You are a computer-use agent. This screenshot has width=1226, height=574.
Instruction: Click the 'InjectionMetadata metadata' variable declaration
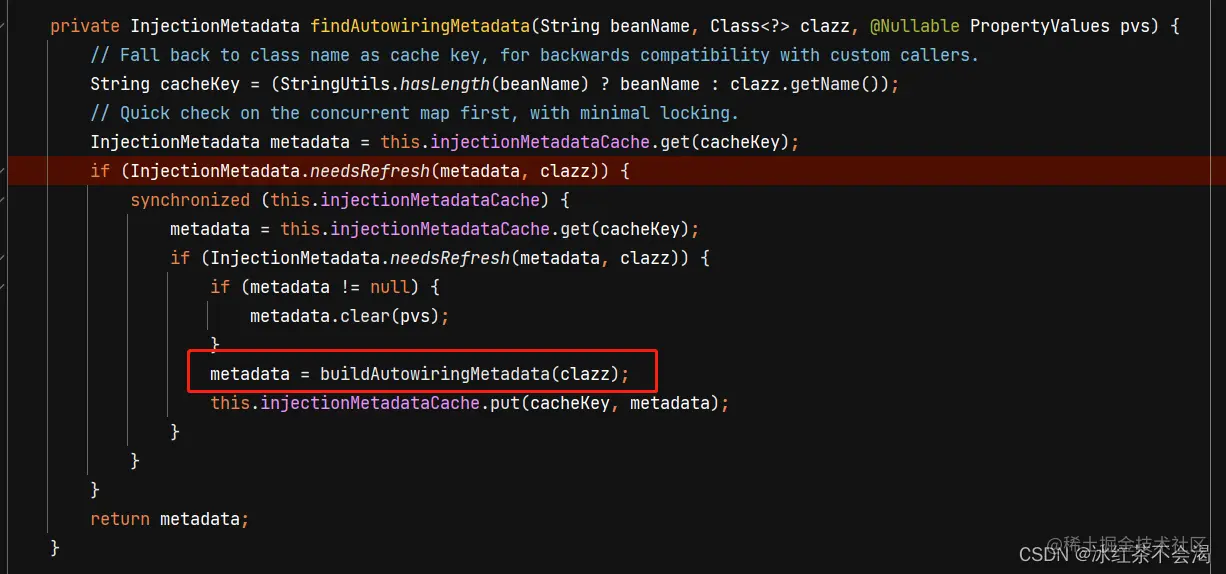220,142
